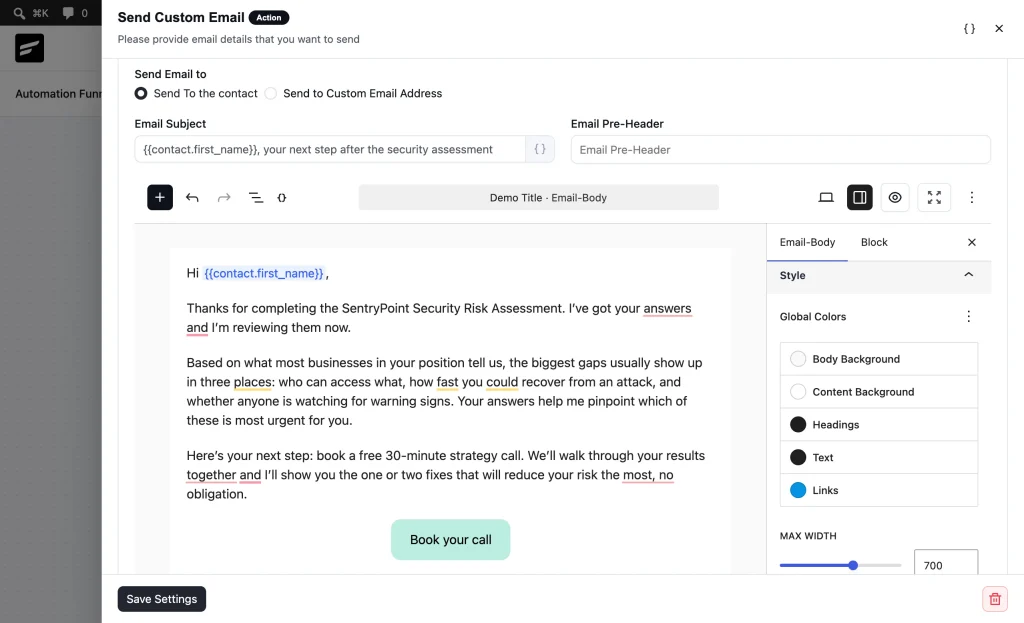
Task: Click paragraph starting 'Thanks for completing'
Action: 439,318
